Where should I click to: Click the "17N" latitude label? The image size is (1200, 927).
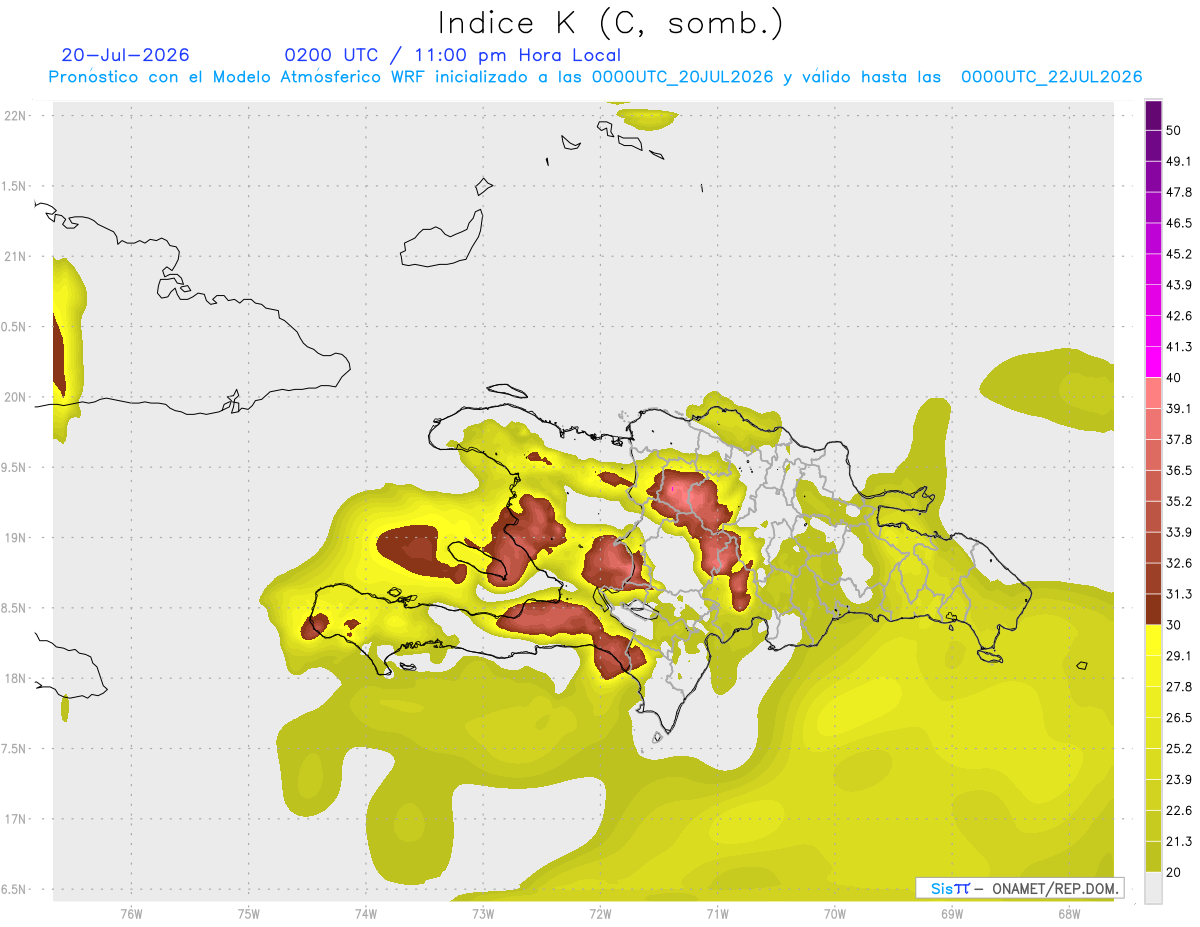[x=15, y=819]
